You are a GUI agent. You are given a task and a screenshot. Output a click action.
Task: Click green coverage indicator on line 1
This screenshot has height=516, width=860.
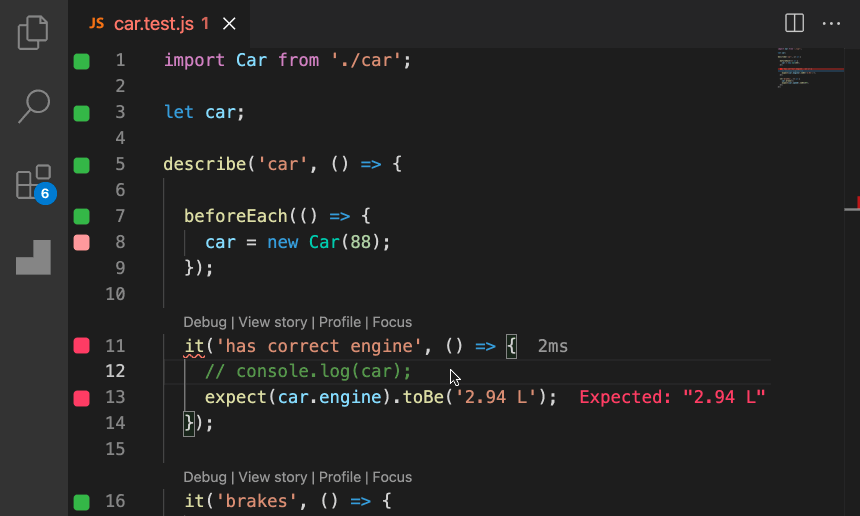click(81, 61)
